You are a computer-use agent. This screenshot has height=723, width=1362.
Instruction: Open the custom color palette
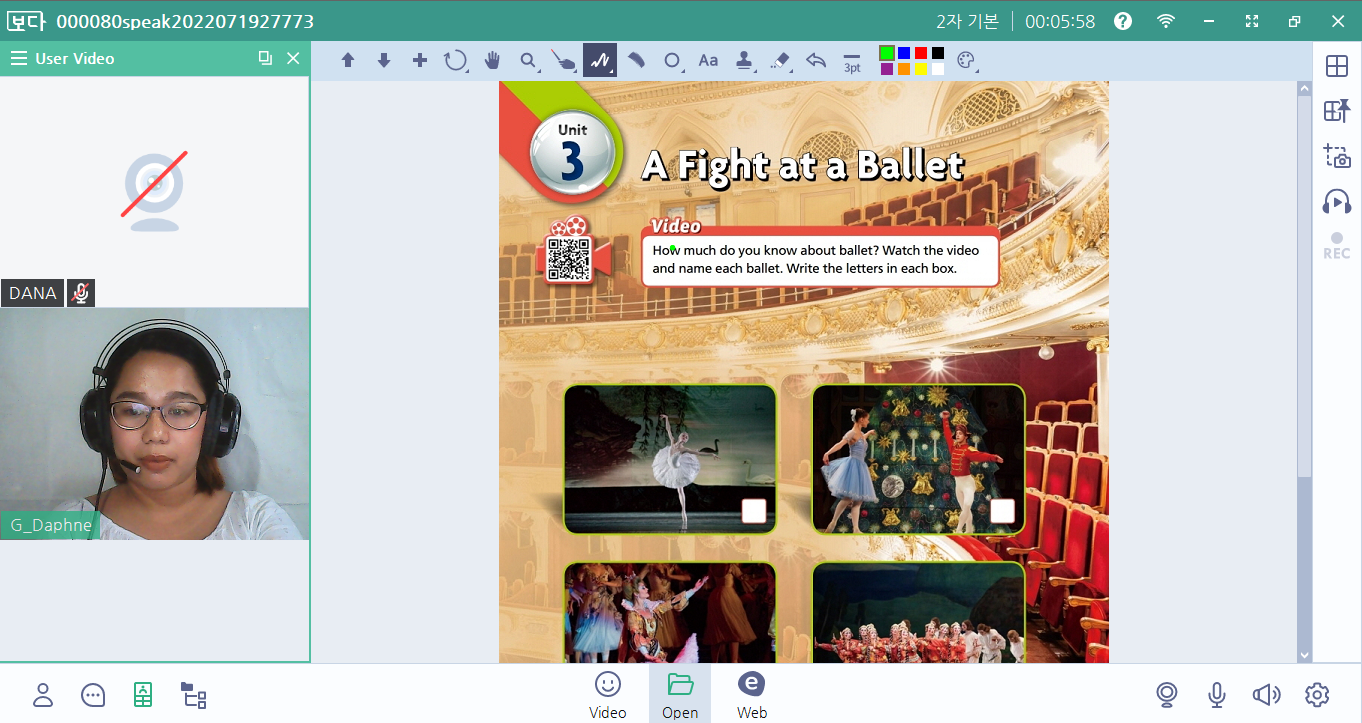point(966,60)
